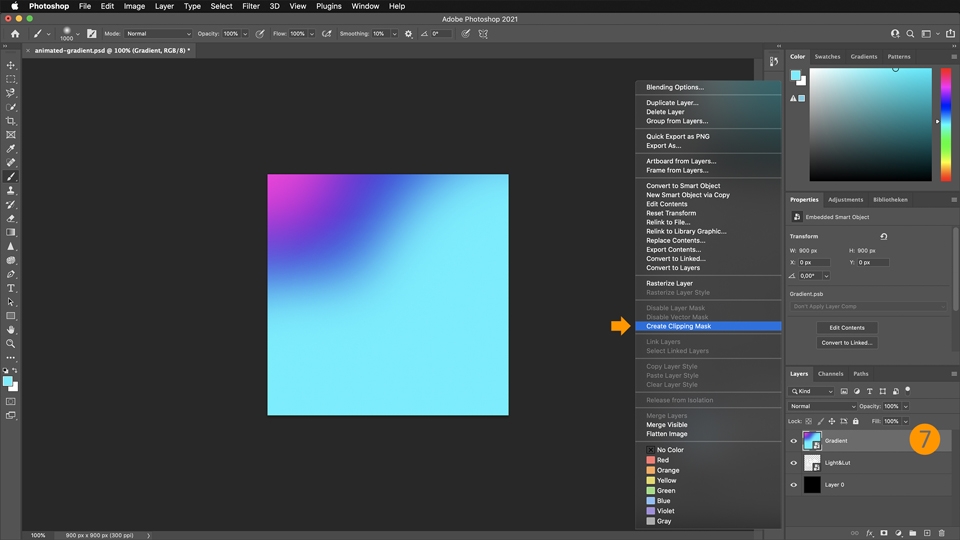Select the Crop tool

pyautogui.click(x=11, y=121)
